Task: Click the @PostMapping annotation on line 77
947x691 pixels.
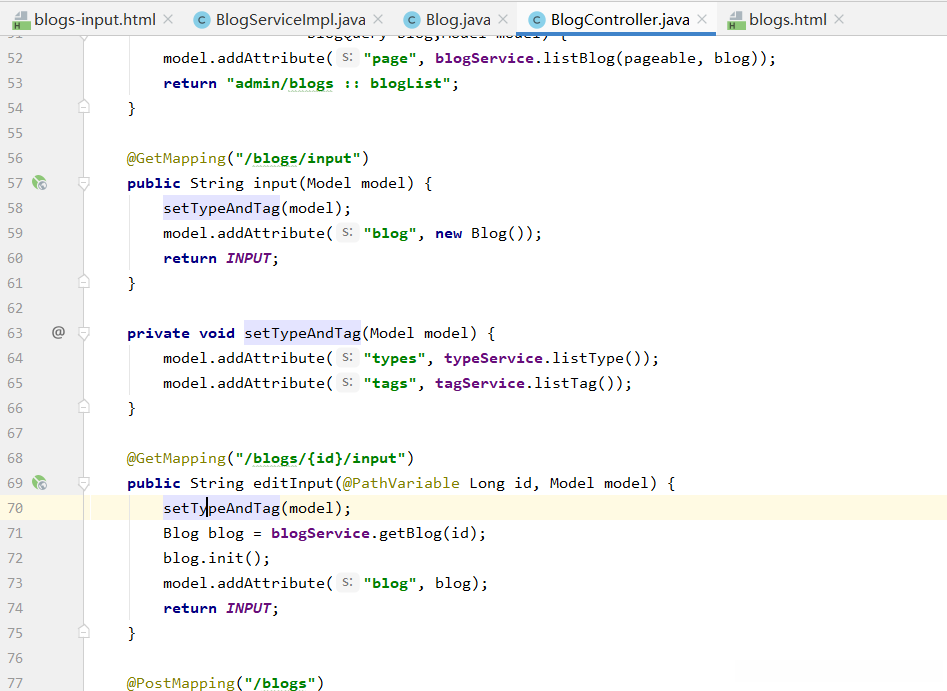Action: [180, 683]
